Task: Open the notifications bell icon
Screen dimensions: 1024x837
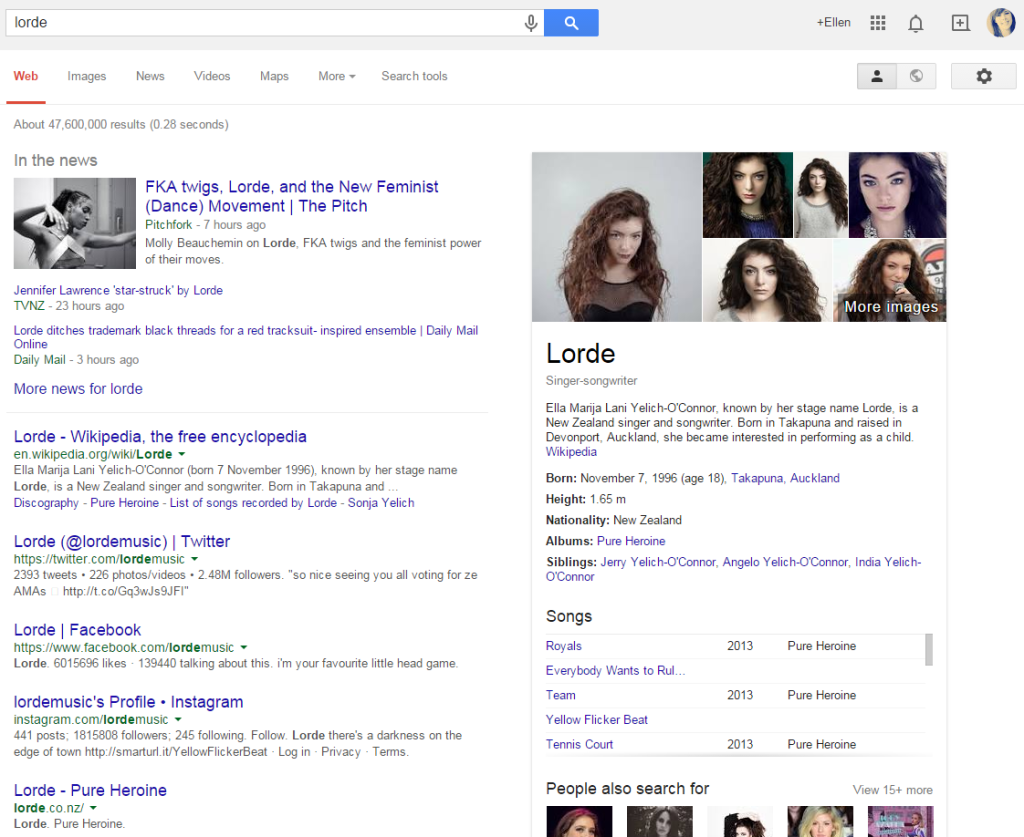Action: (x=916, y=24)
